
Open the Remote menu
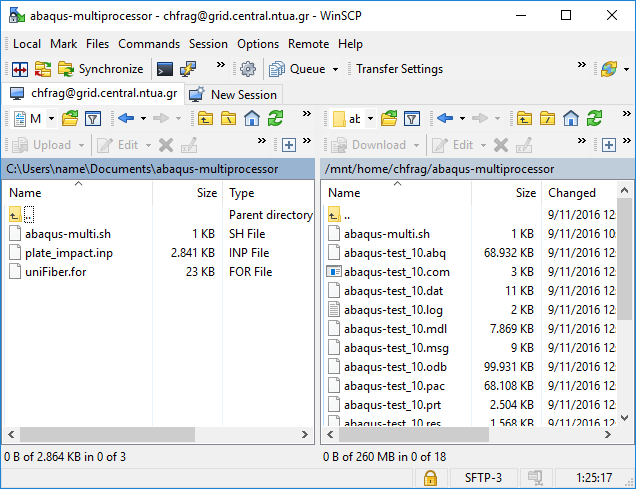(x=308, y=44)
